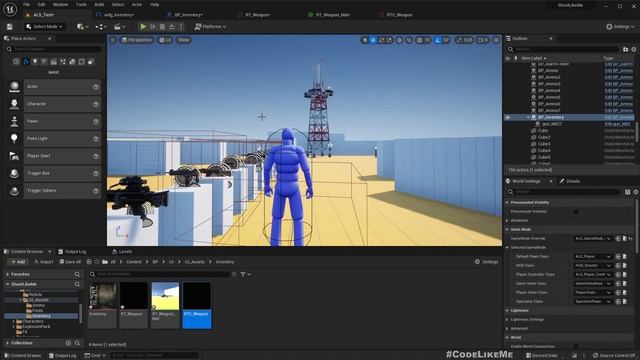640x360 pixels.
Task: Expand the Favorites section in Content Browser
Action: 8,274
